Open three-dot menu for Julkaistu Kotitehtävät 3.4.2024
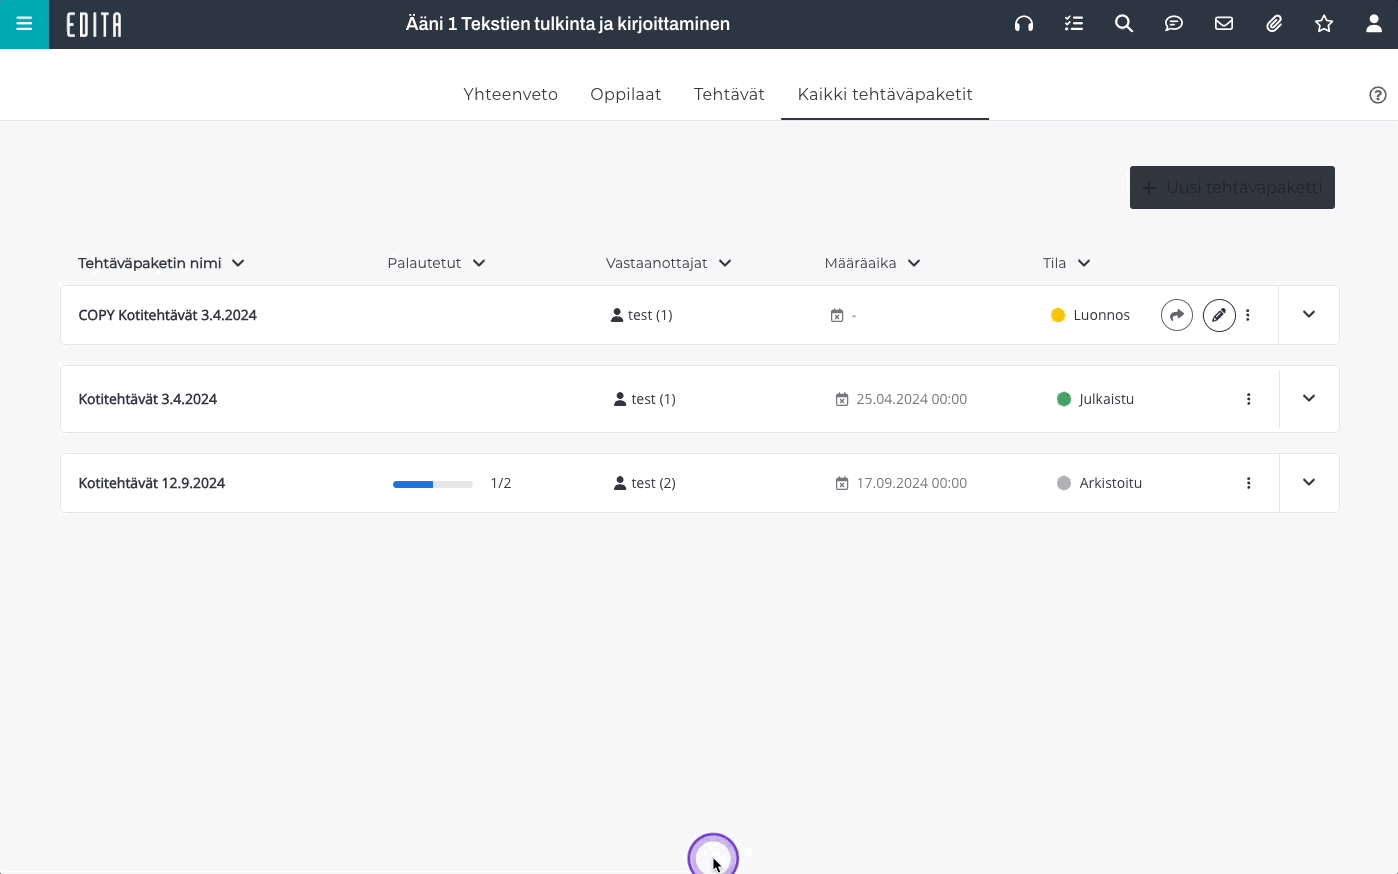This screenshot has height=874, width=1398. pos(1249,399)
